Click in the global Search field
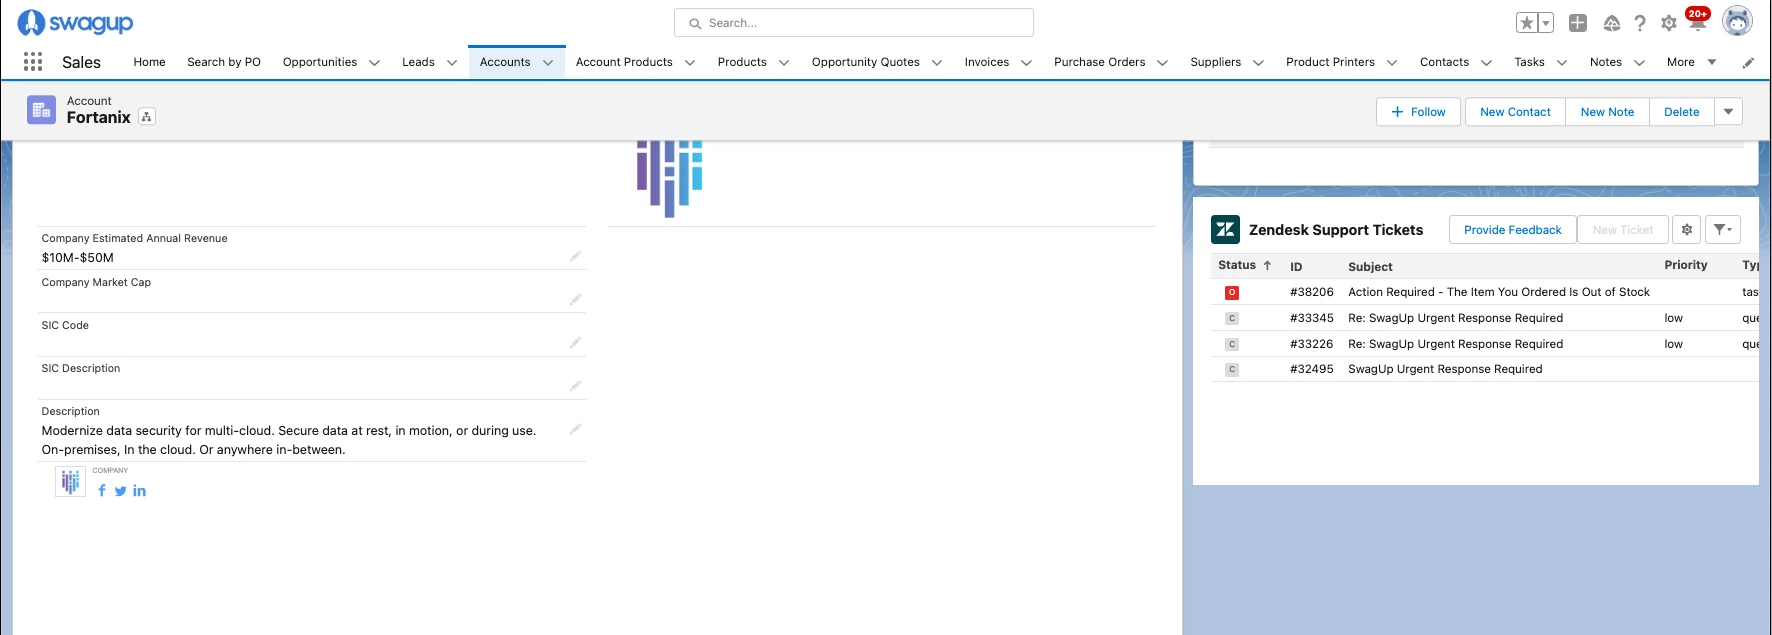This screenshot has height=635, width=1772. 854,23
